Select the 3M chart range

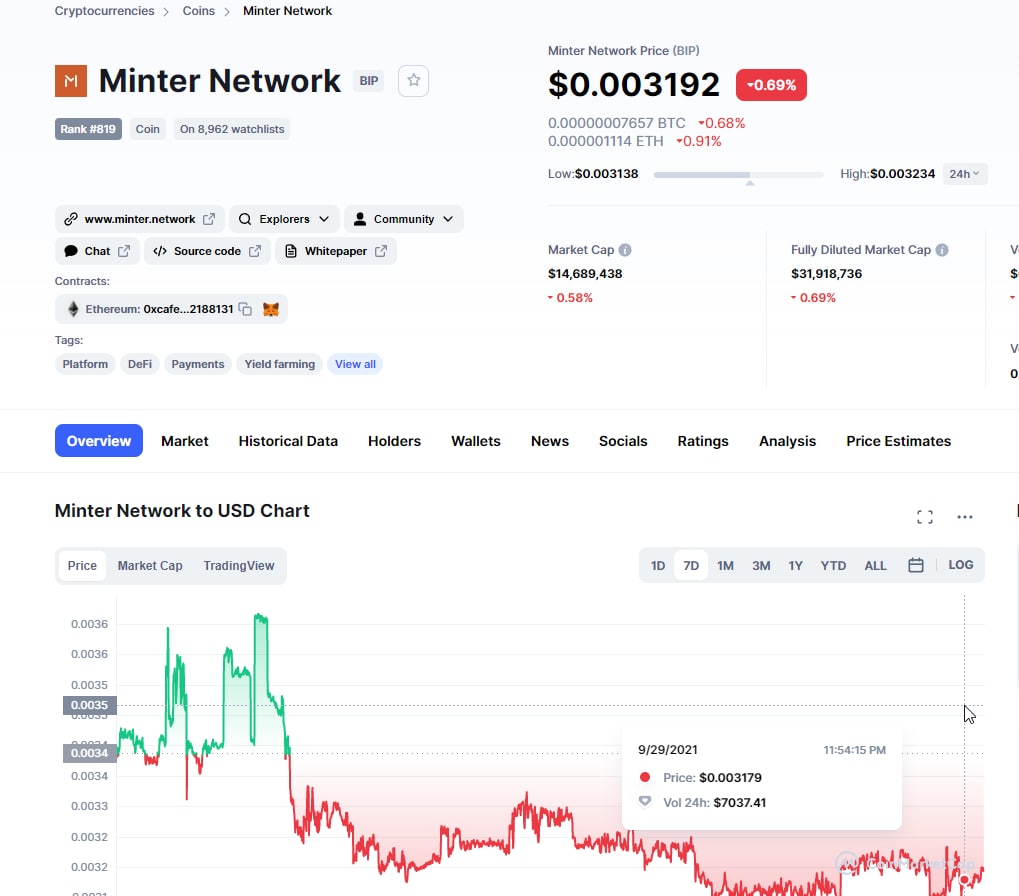[x=761, y=566]
